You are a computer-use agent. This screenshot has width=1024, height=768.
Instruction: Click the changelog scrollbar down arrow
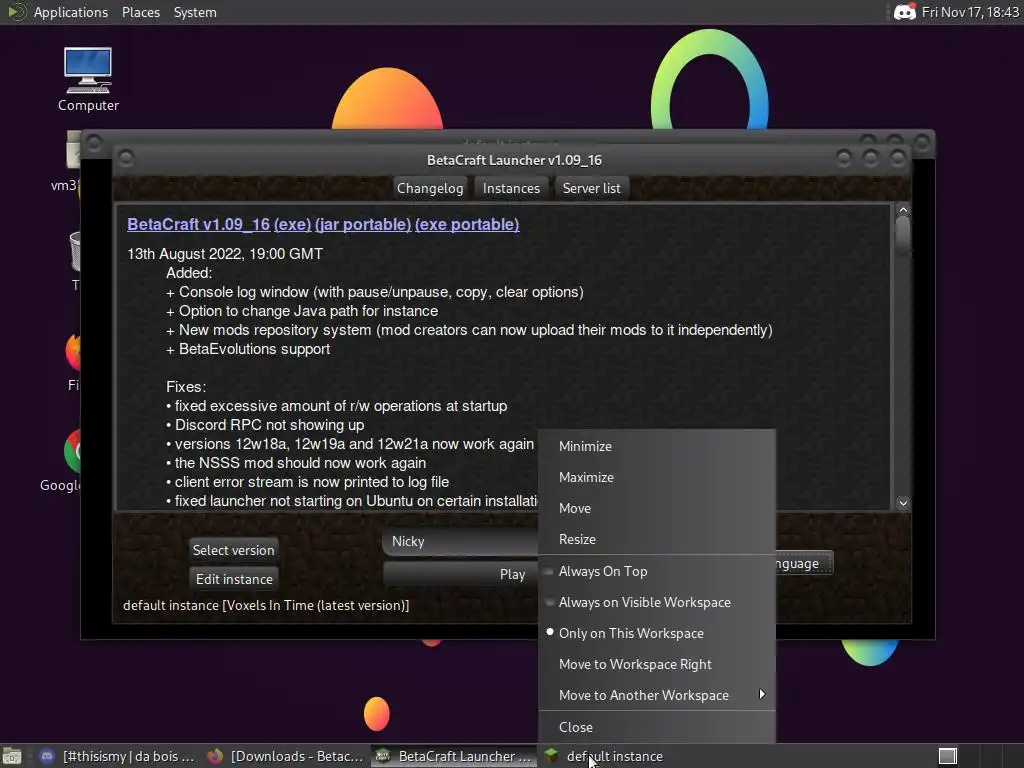(903, 503)
